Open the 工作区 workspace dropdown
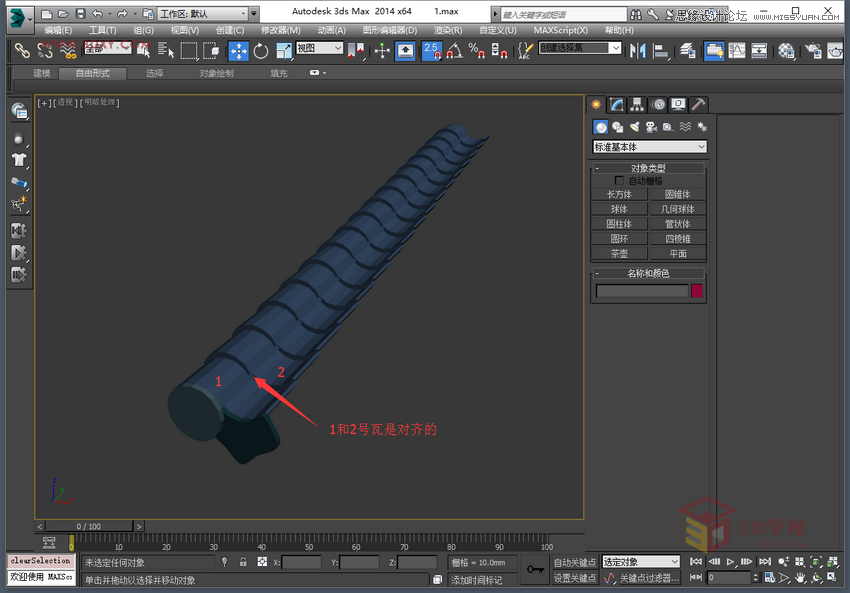 [x=200, y=13]
